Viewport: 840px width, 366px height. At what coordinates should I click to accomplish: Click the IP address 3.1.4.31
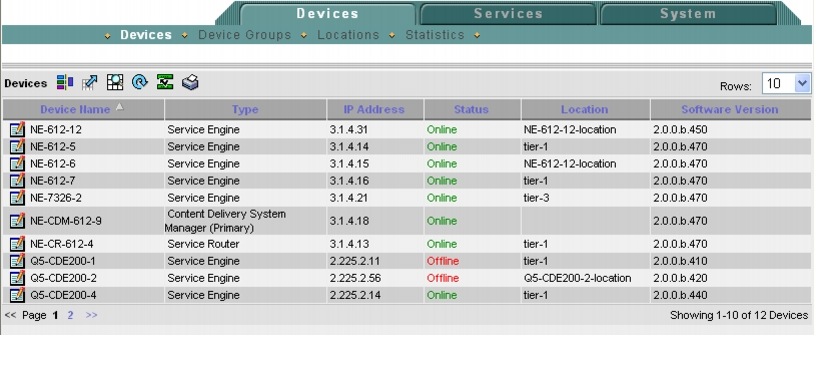(349, 130)
